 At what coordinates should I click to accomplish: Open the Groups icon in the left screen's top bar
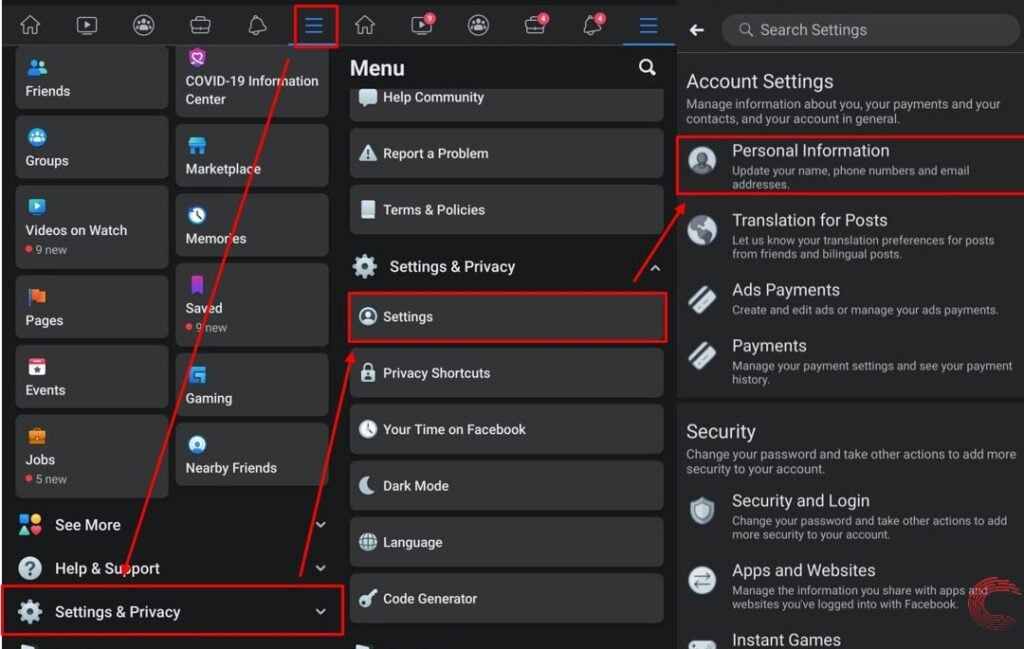pos(144,25)
